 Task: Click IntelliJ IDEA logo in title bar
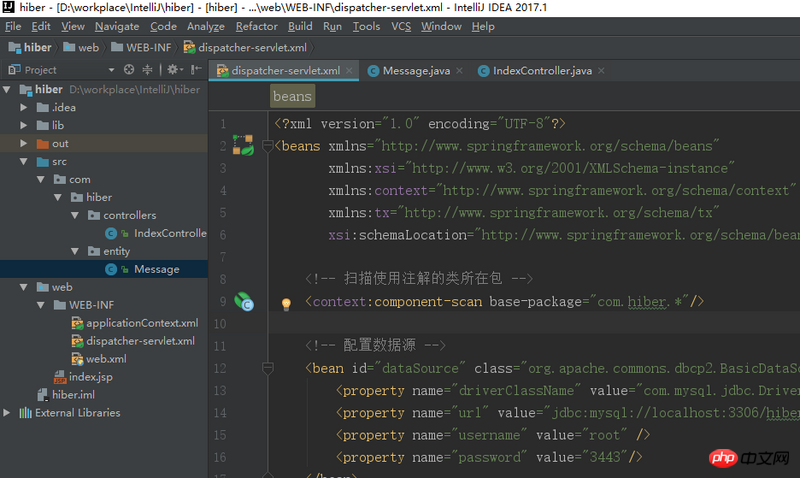[x=8, y=7]
